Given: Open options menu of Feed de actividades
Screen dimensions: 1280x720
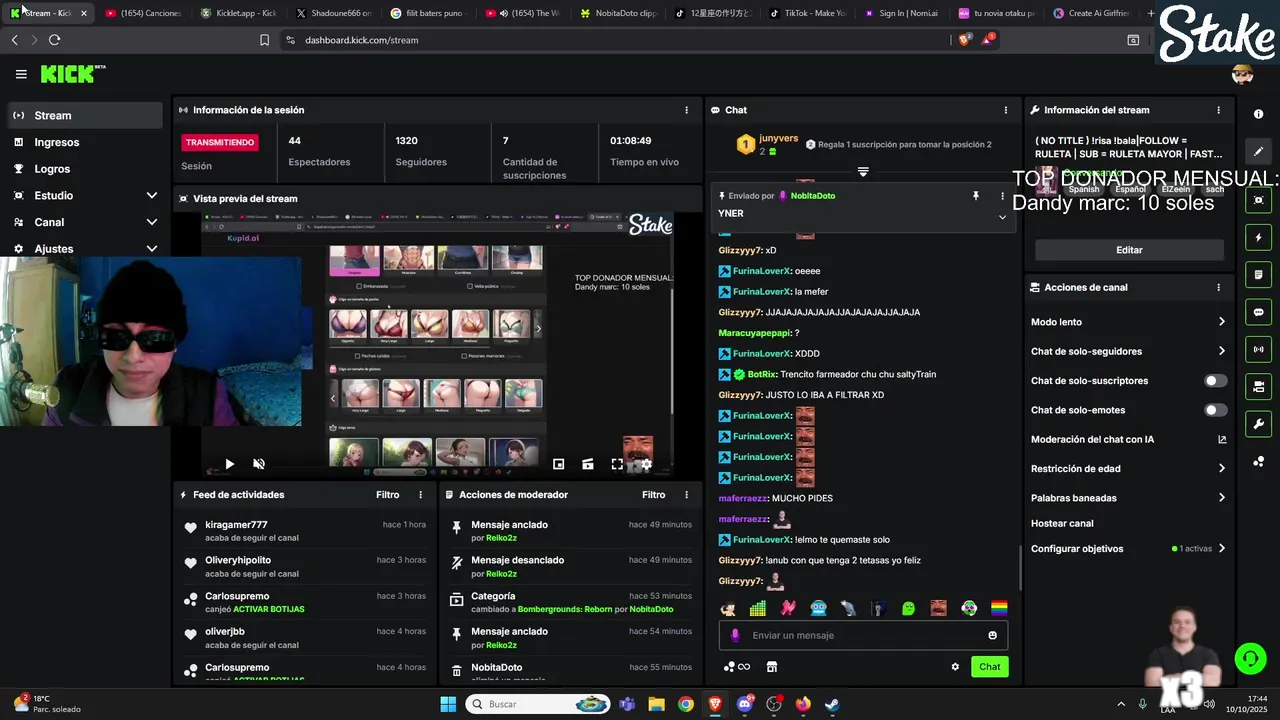Looking at the screenshot, I should [420, 495].
